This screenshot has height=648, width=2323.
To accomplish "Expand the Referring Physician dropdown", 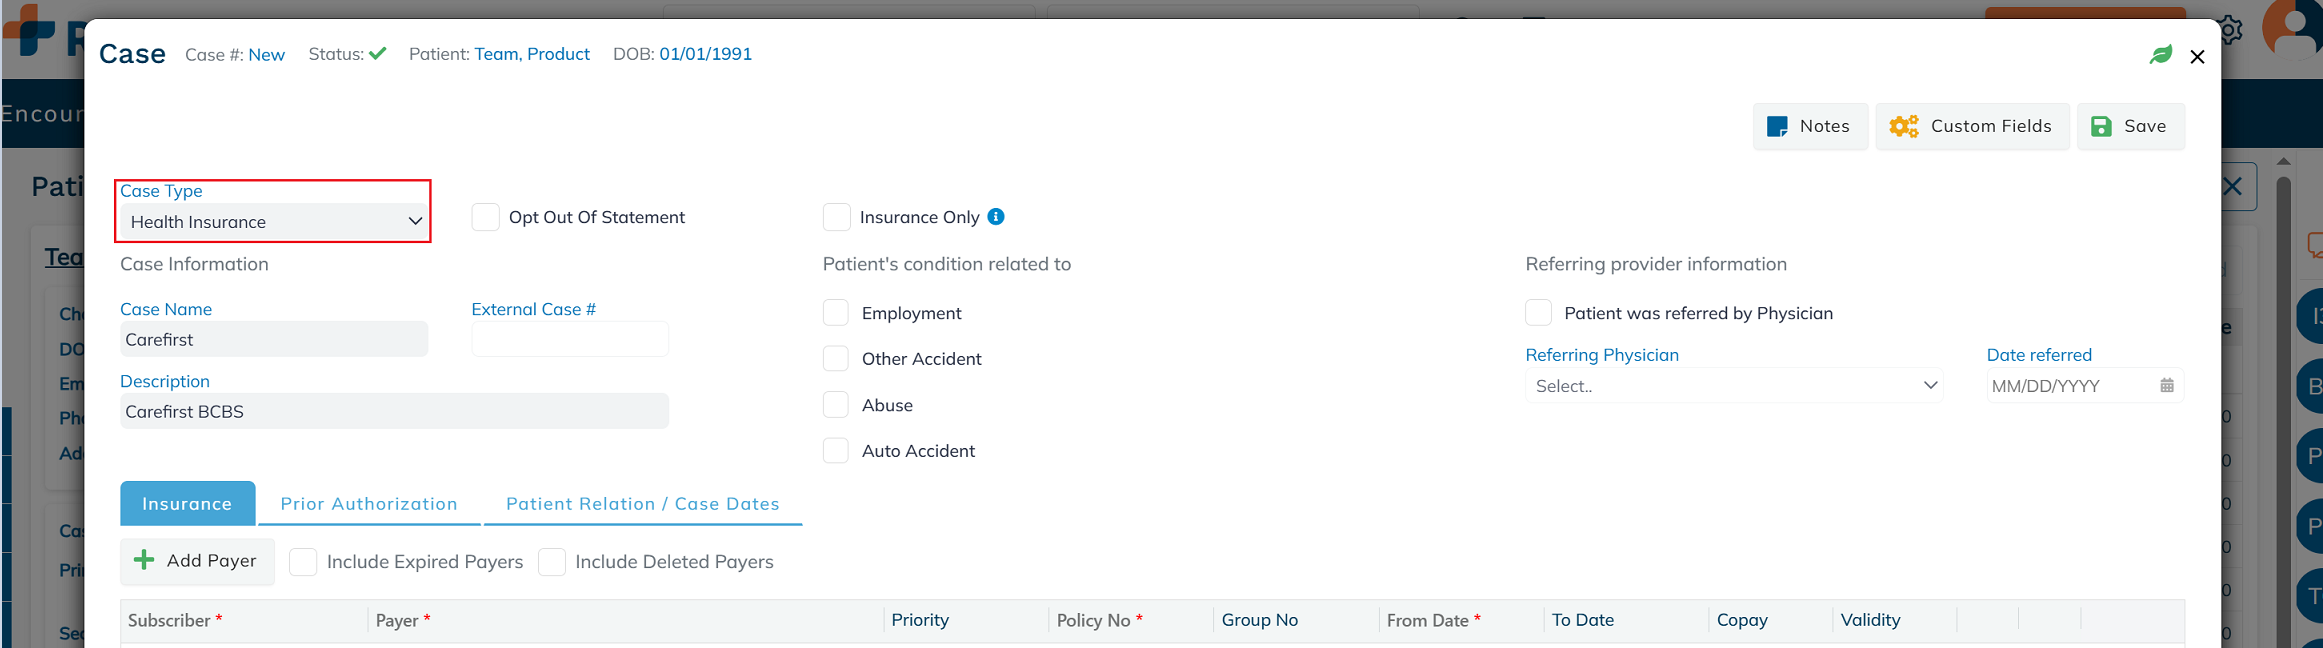I will click(1733, 386).
